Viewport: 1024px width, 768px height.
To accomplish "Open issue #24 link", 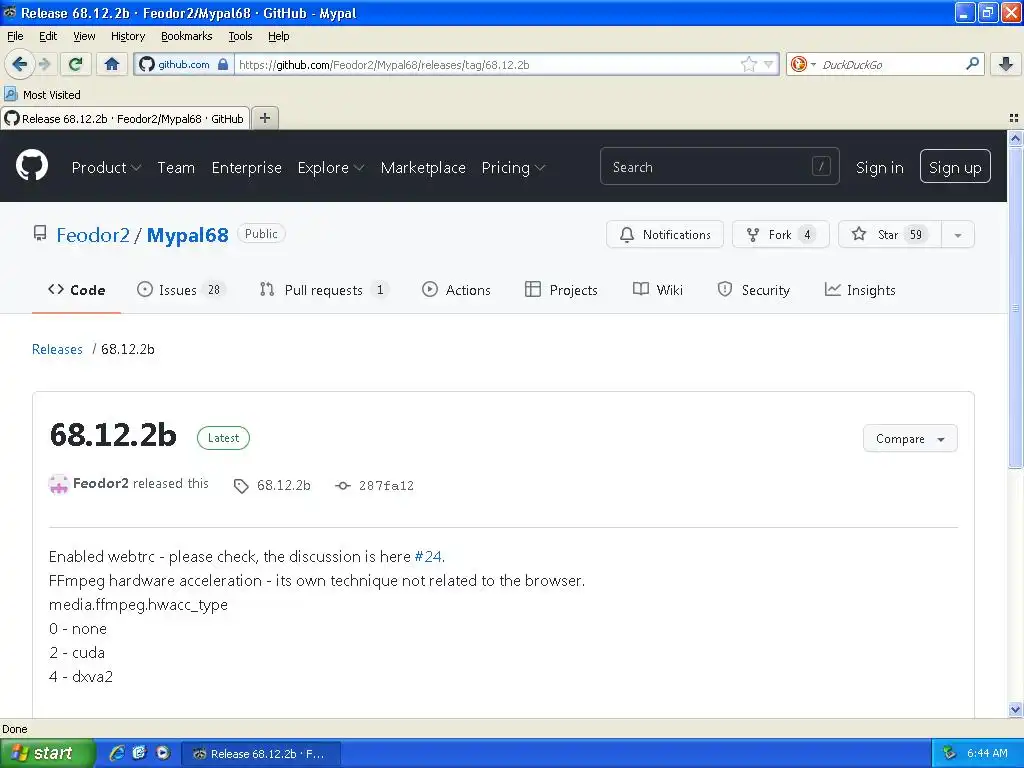I will (428, 557).
